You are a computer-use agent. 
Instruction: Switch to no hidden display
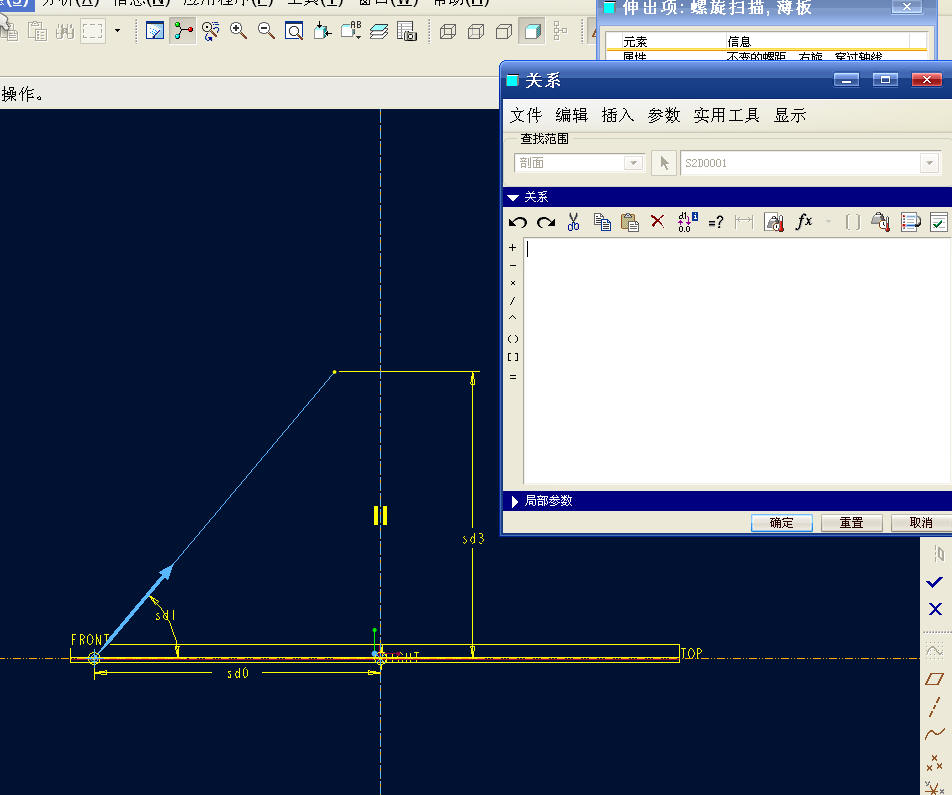(x=504, y=32)
